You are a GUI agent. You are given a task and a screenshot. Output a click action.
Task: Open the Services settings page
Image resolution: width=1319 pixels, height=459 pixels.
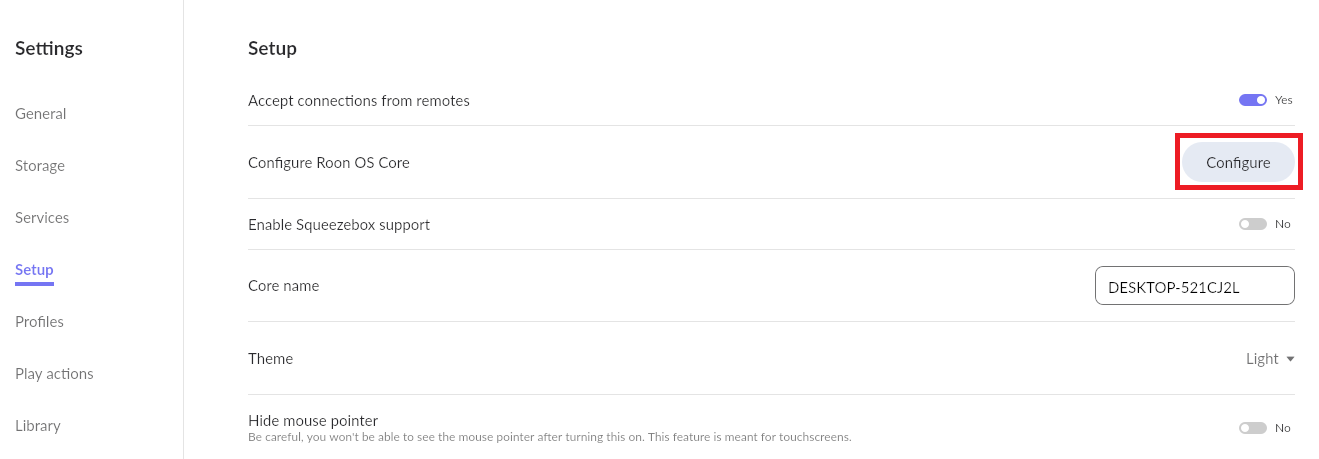pos(42,218)
